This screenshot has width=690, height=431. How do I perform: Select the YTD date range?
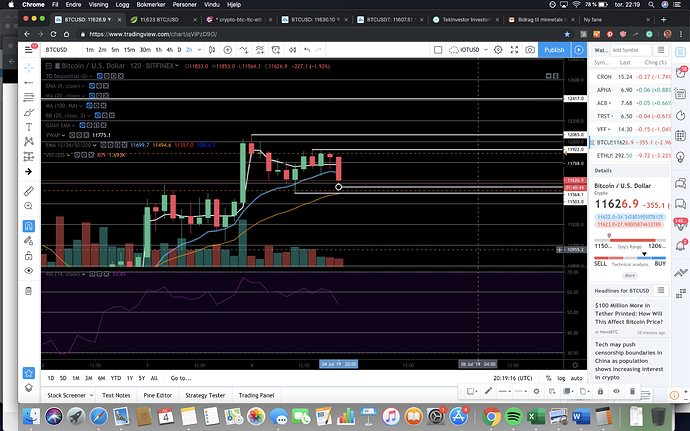point(115,378)
